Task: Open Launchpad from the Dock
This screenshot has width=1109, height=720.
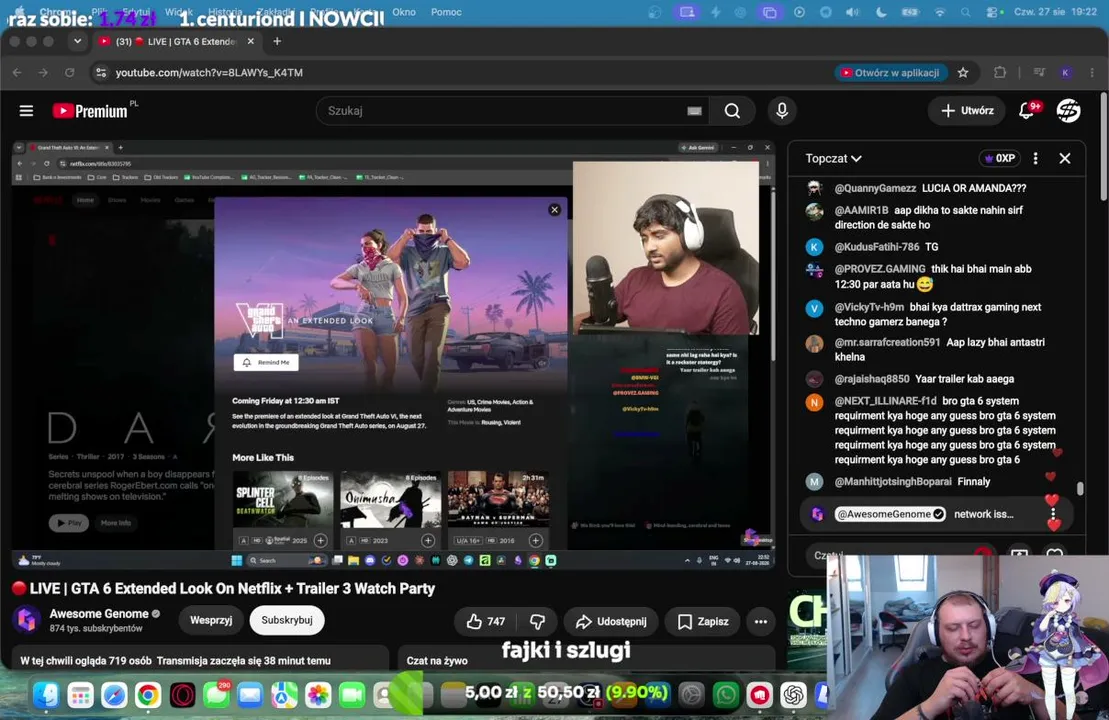Action: [80, 695]
